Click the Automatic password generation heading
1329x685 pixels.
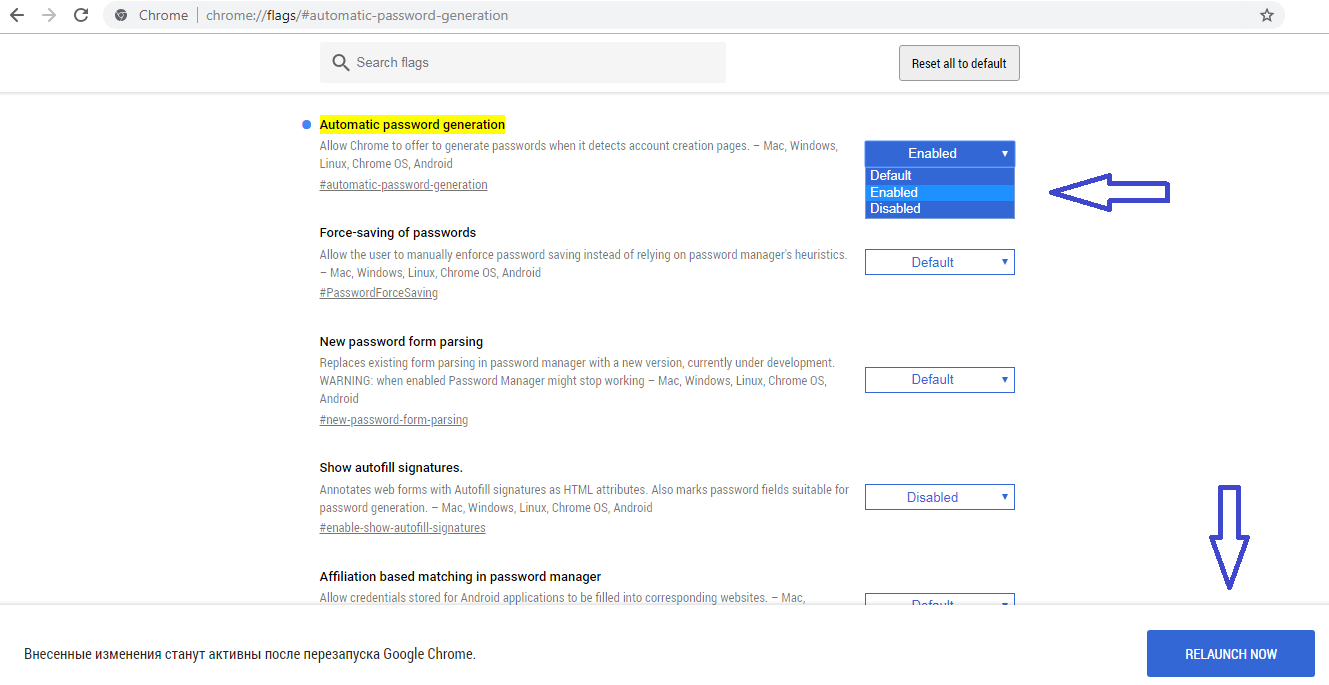(412, 125)
